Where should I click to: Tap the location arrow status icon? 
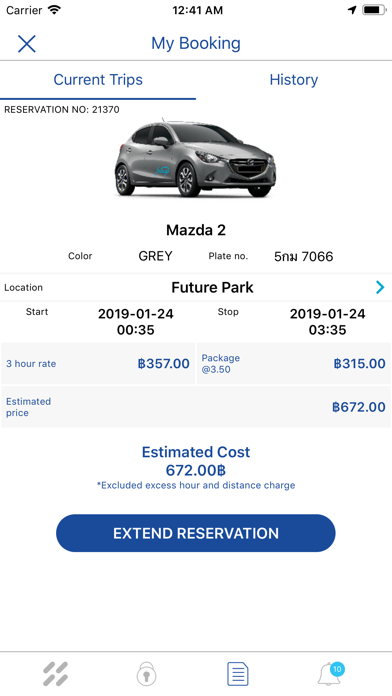coord(352,10)
